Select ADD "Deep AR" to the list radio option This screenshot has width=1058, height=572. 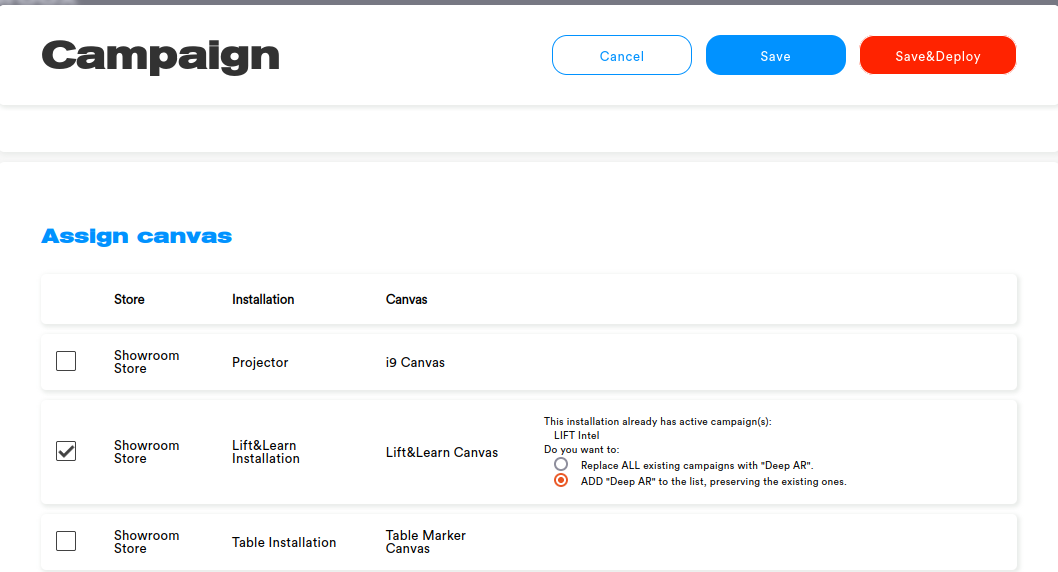(x=561, y=481)
